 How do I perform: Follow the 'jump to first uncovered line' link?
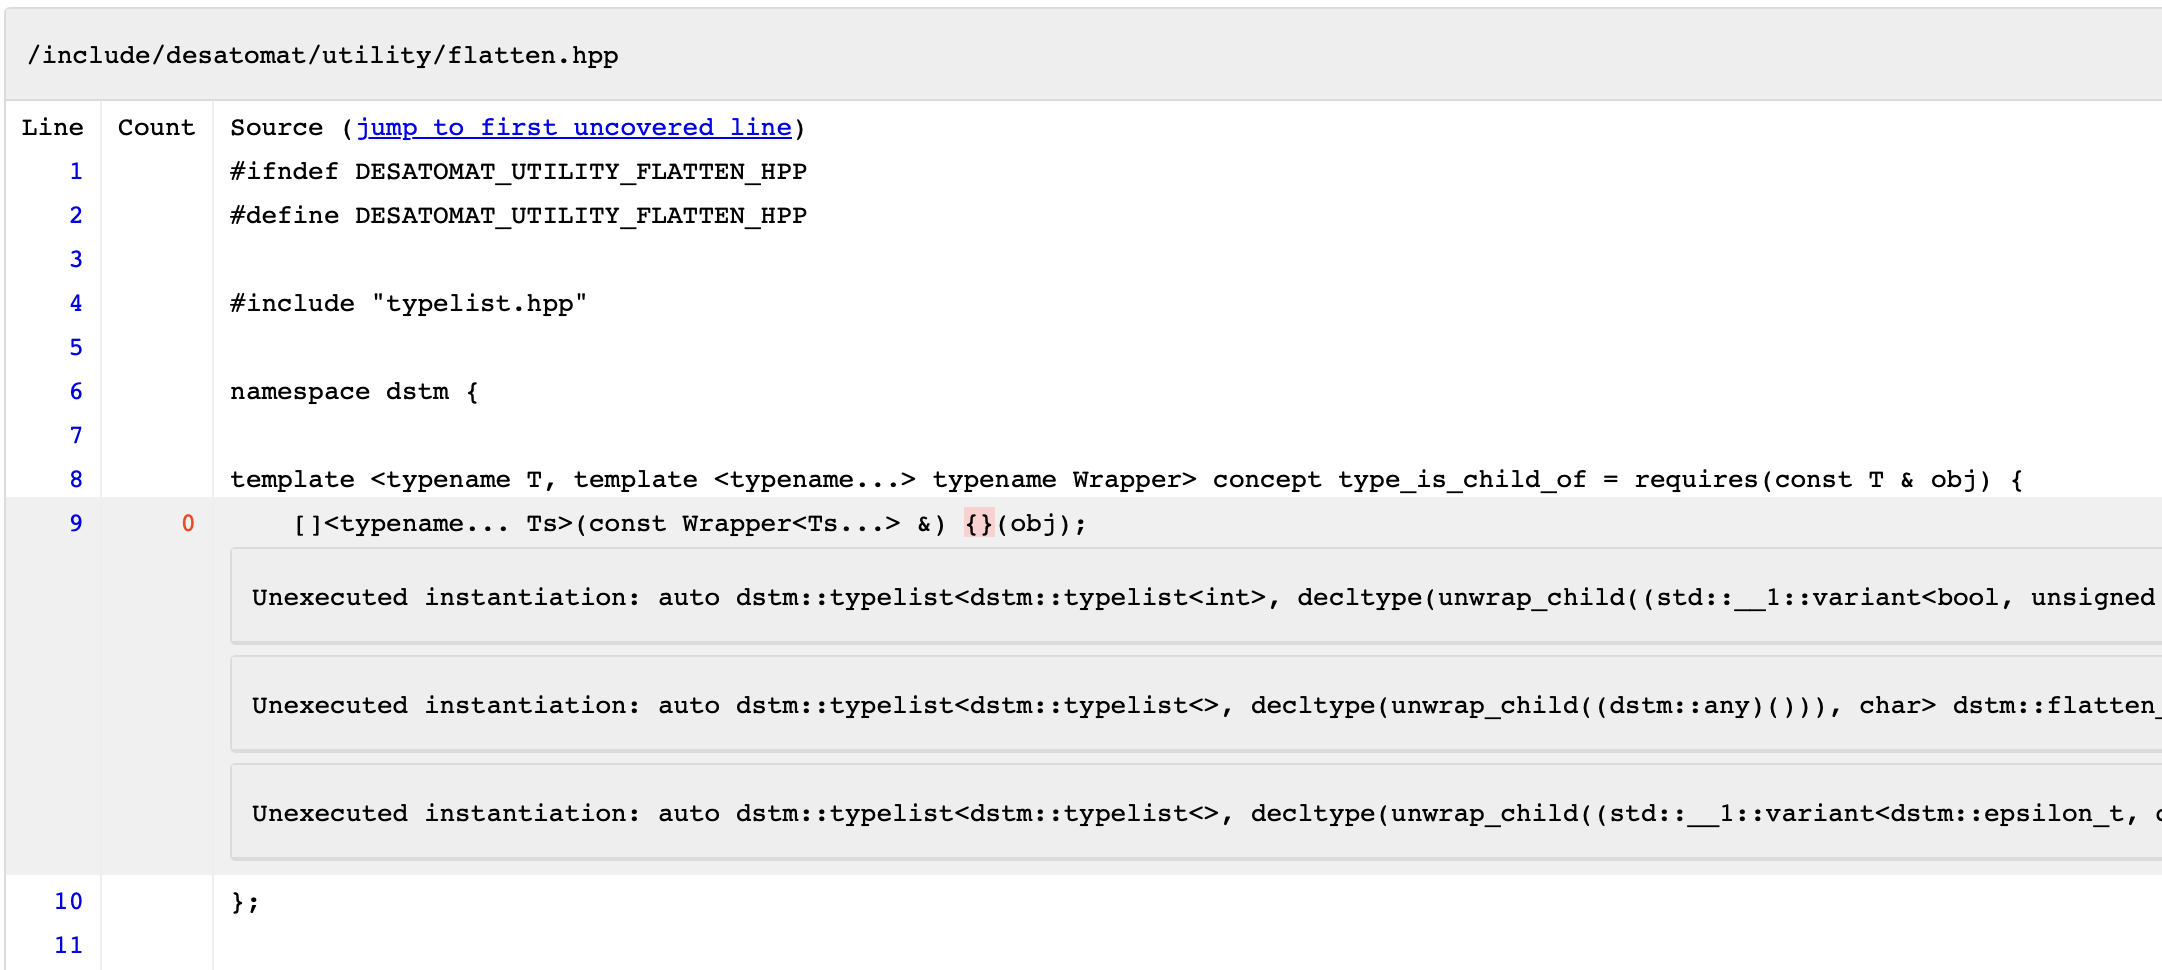point(574,127)
